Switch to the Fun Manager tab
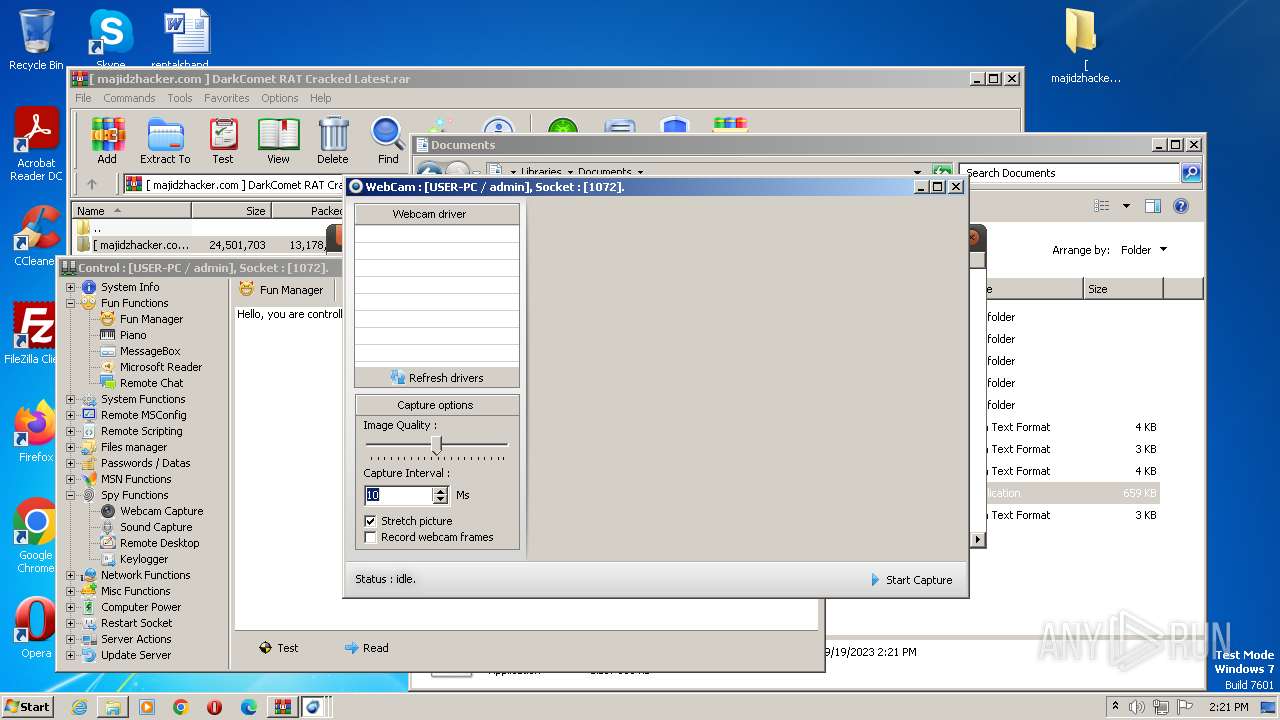This screenshot has height=720, width=1280. point(282,290)
